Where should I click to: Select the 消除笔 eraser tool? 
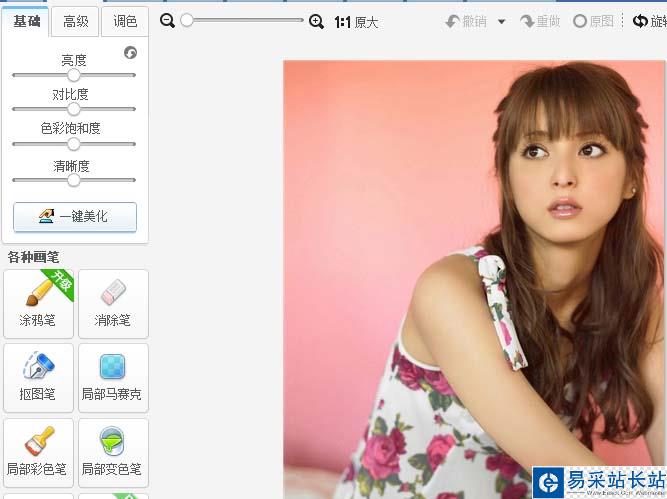113,304
